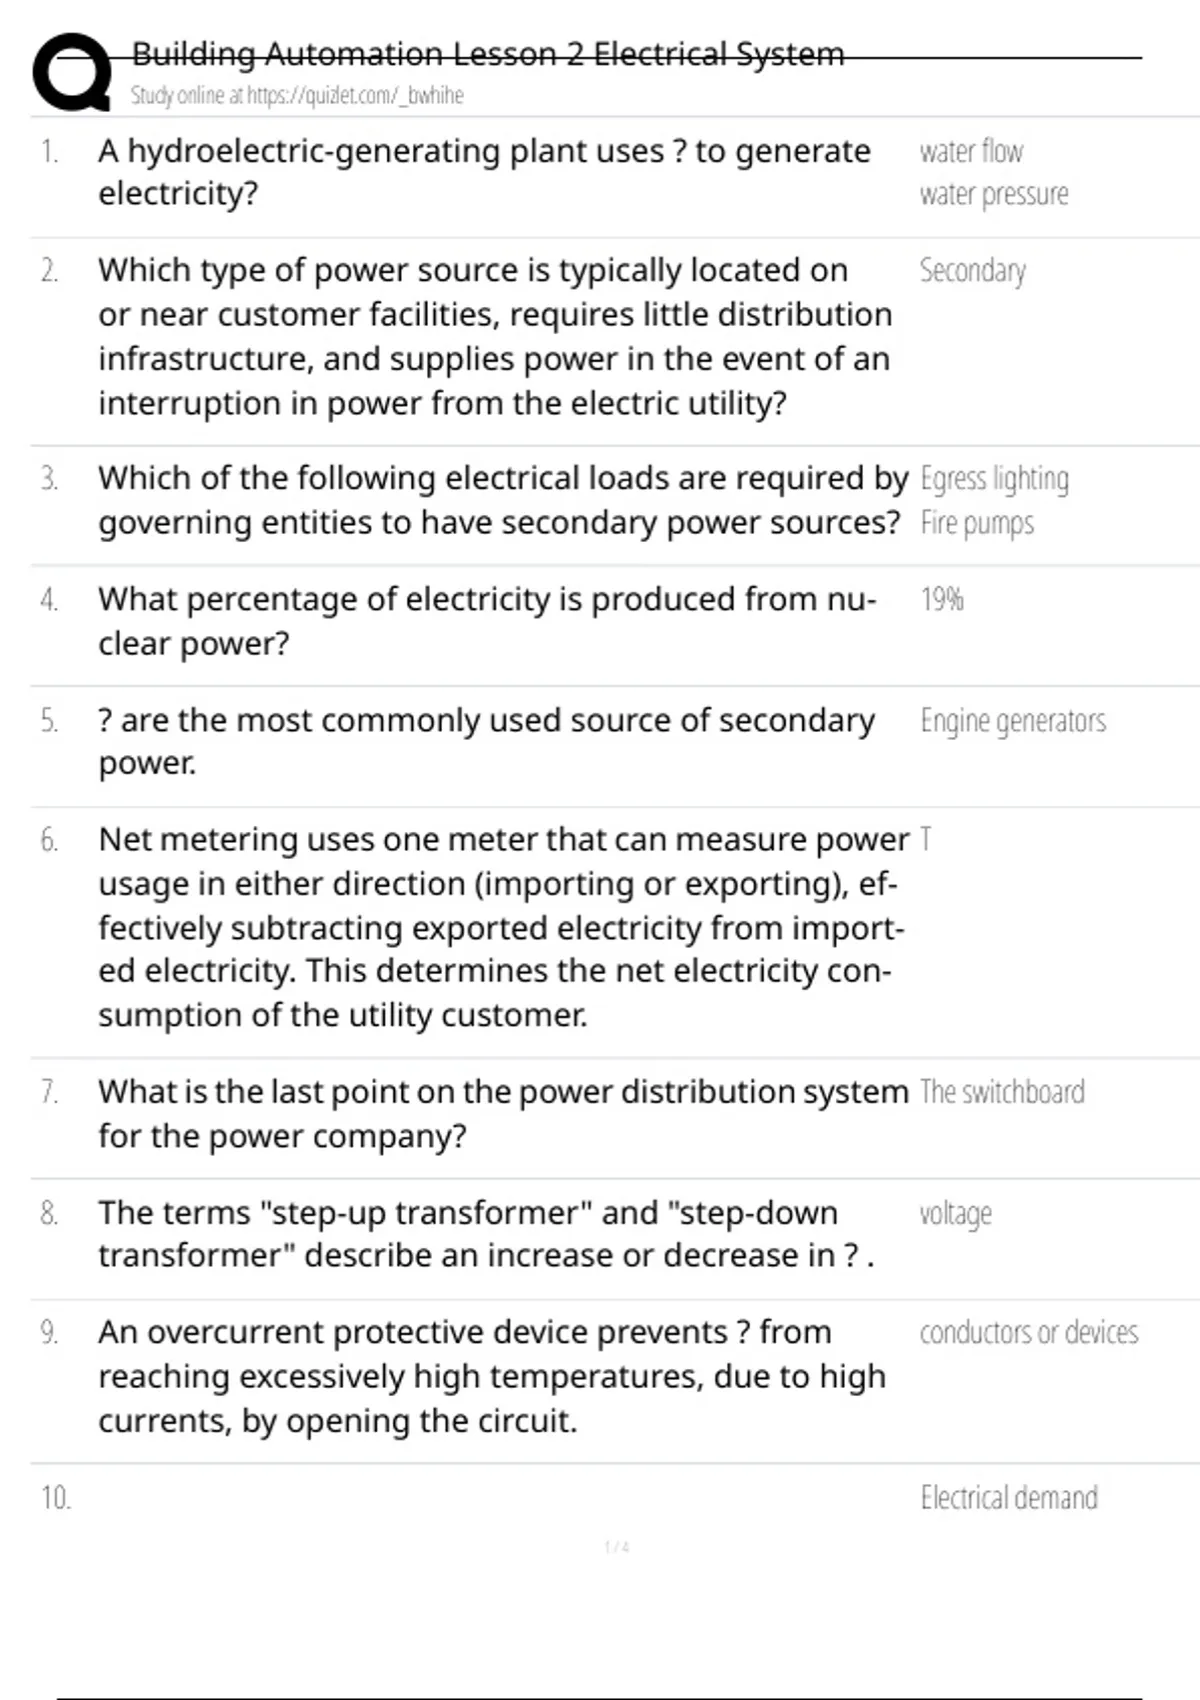Select the question about governing entities

point(502,500)
